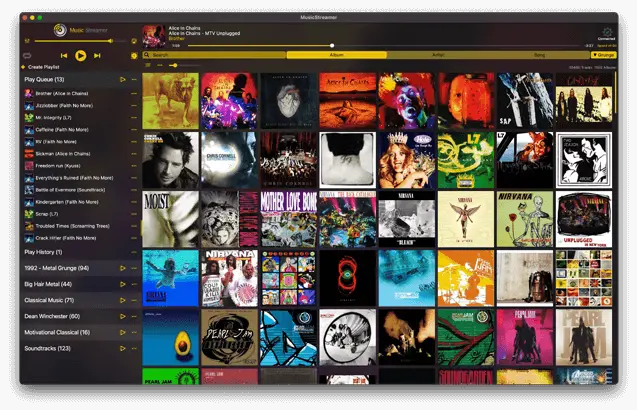Click the yellow link beside remaining time
The width and height of the screenshot is (637, 410).
click(x=607, y=46)
